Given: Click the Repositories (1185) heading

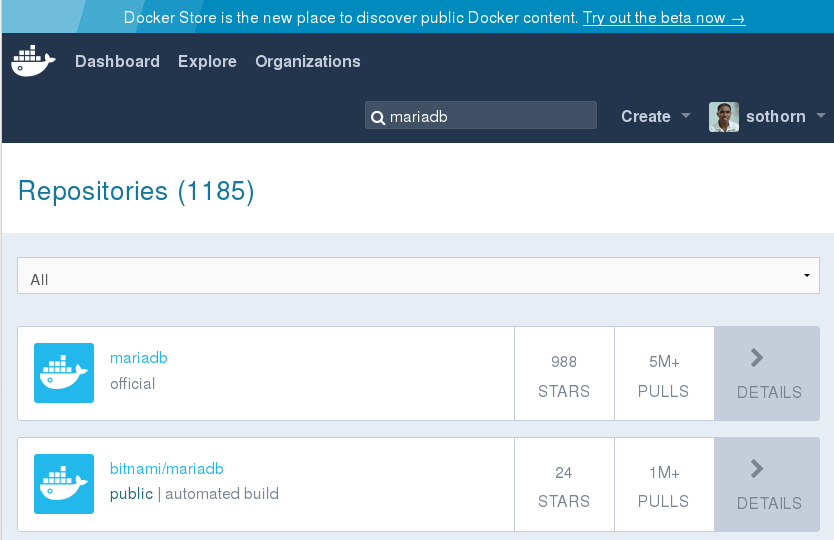Looking at the screenshot, I should (136, 191).
